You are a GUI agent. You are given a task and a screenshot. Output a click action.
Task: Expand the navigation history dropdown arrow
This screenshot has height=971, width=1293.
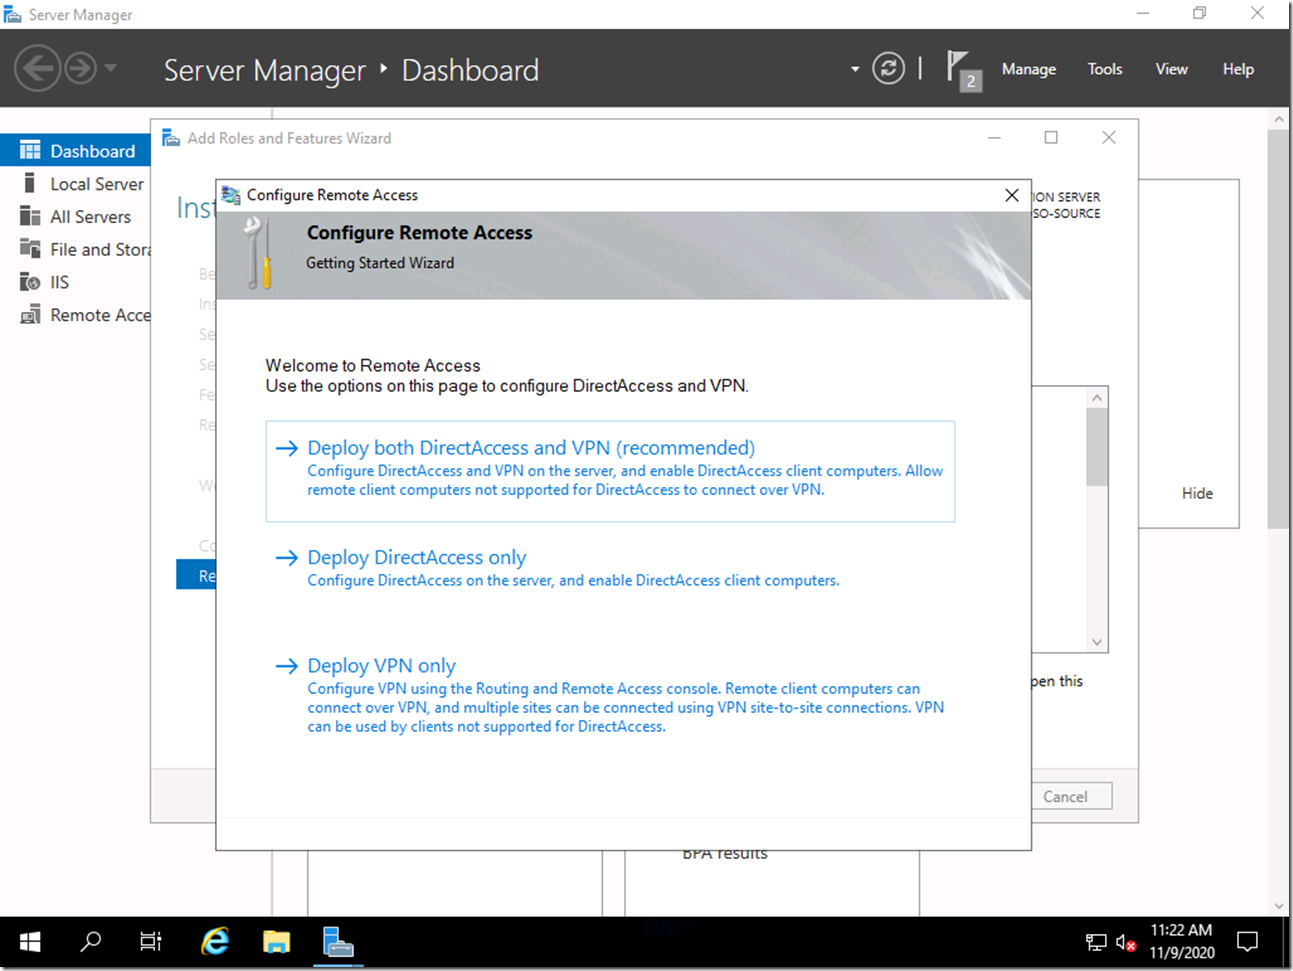coord(111,69)
